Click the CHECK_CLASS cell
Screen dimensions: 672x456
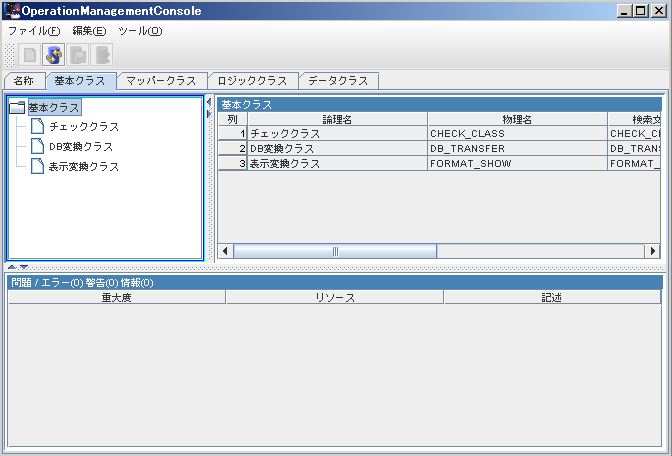(517, 133)
